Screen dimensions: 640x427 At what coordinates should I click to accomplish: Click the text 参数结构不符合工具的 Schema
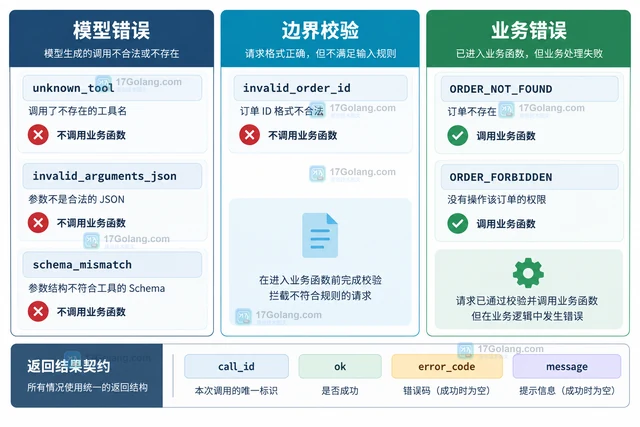click(97, 288)
